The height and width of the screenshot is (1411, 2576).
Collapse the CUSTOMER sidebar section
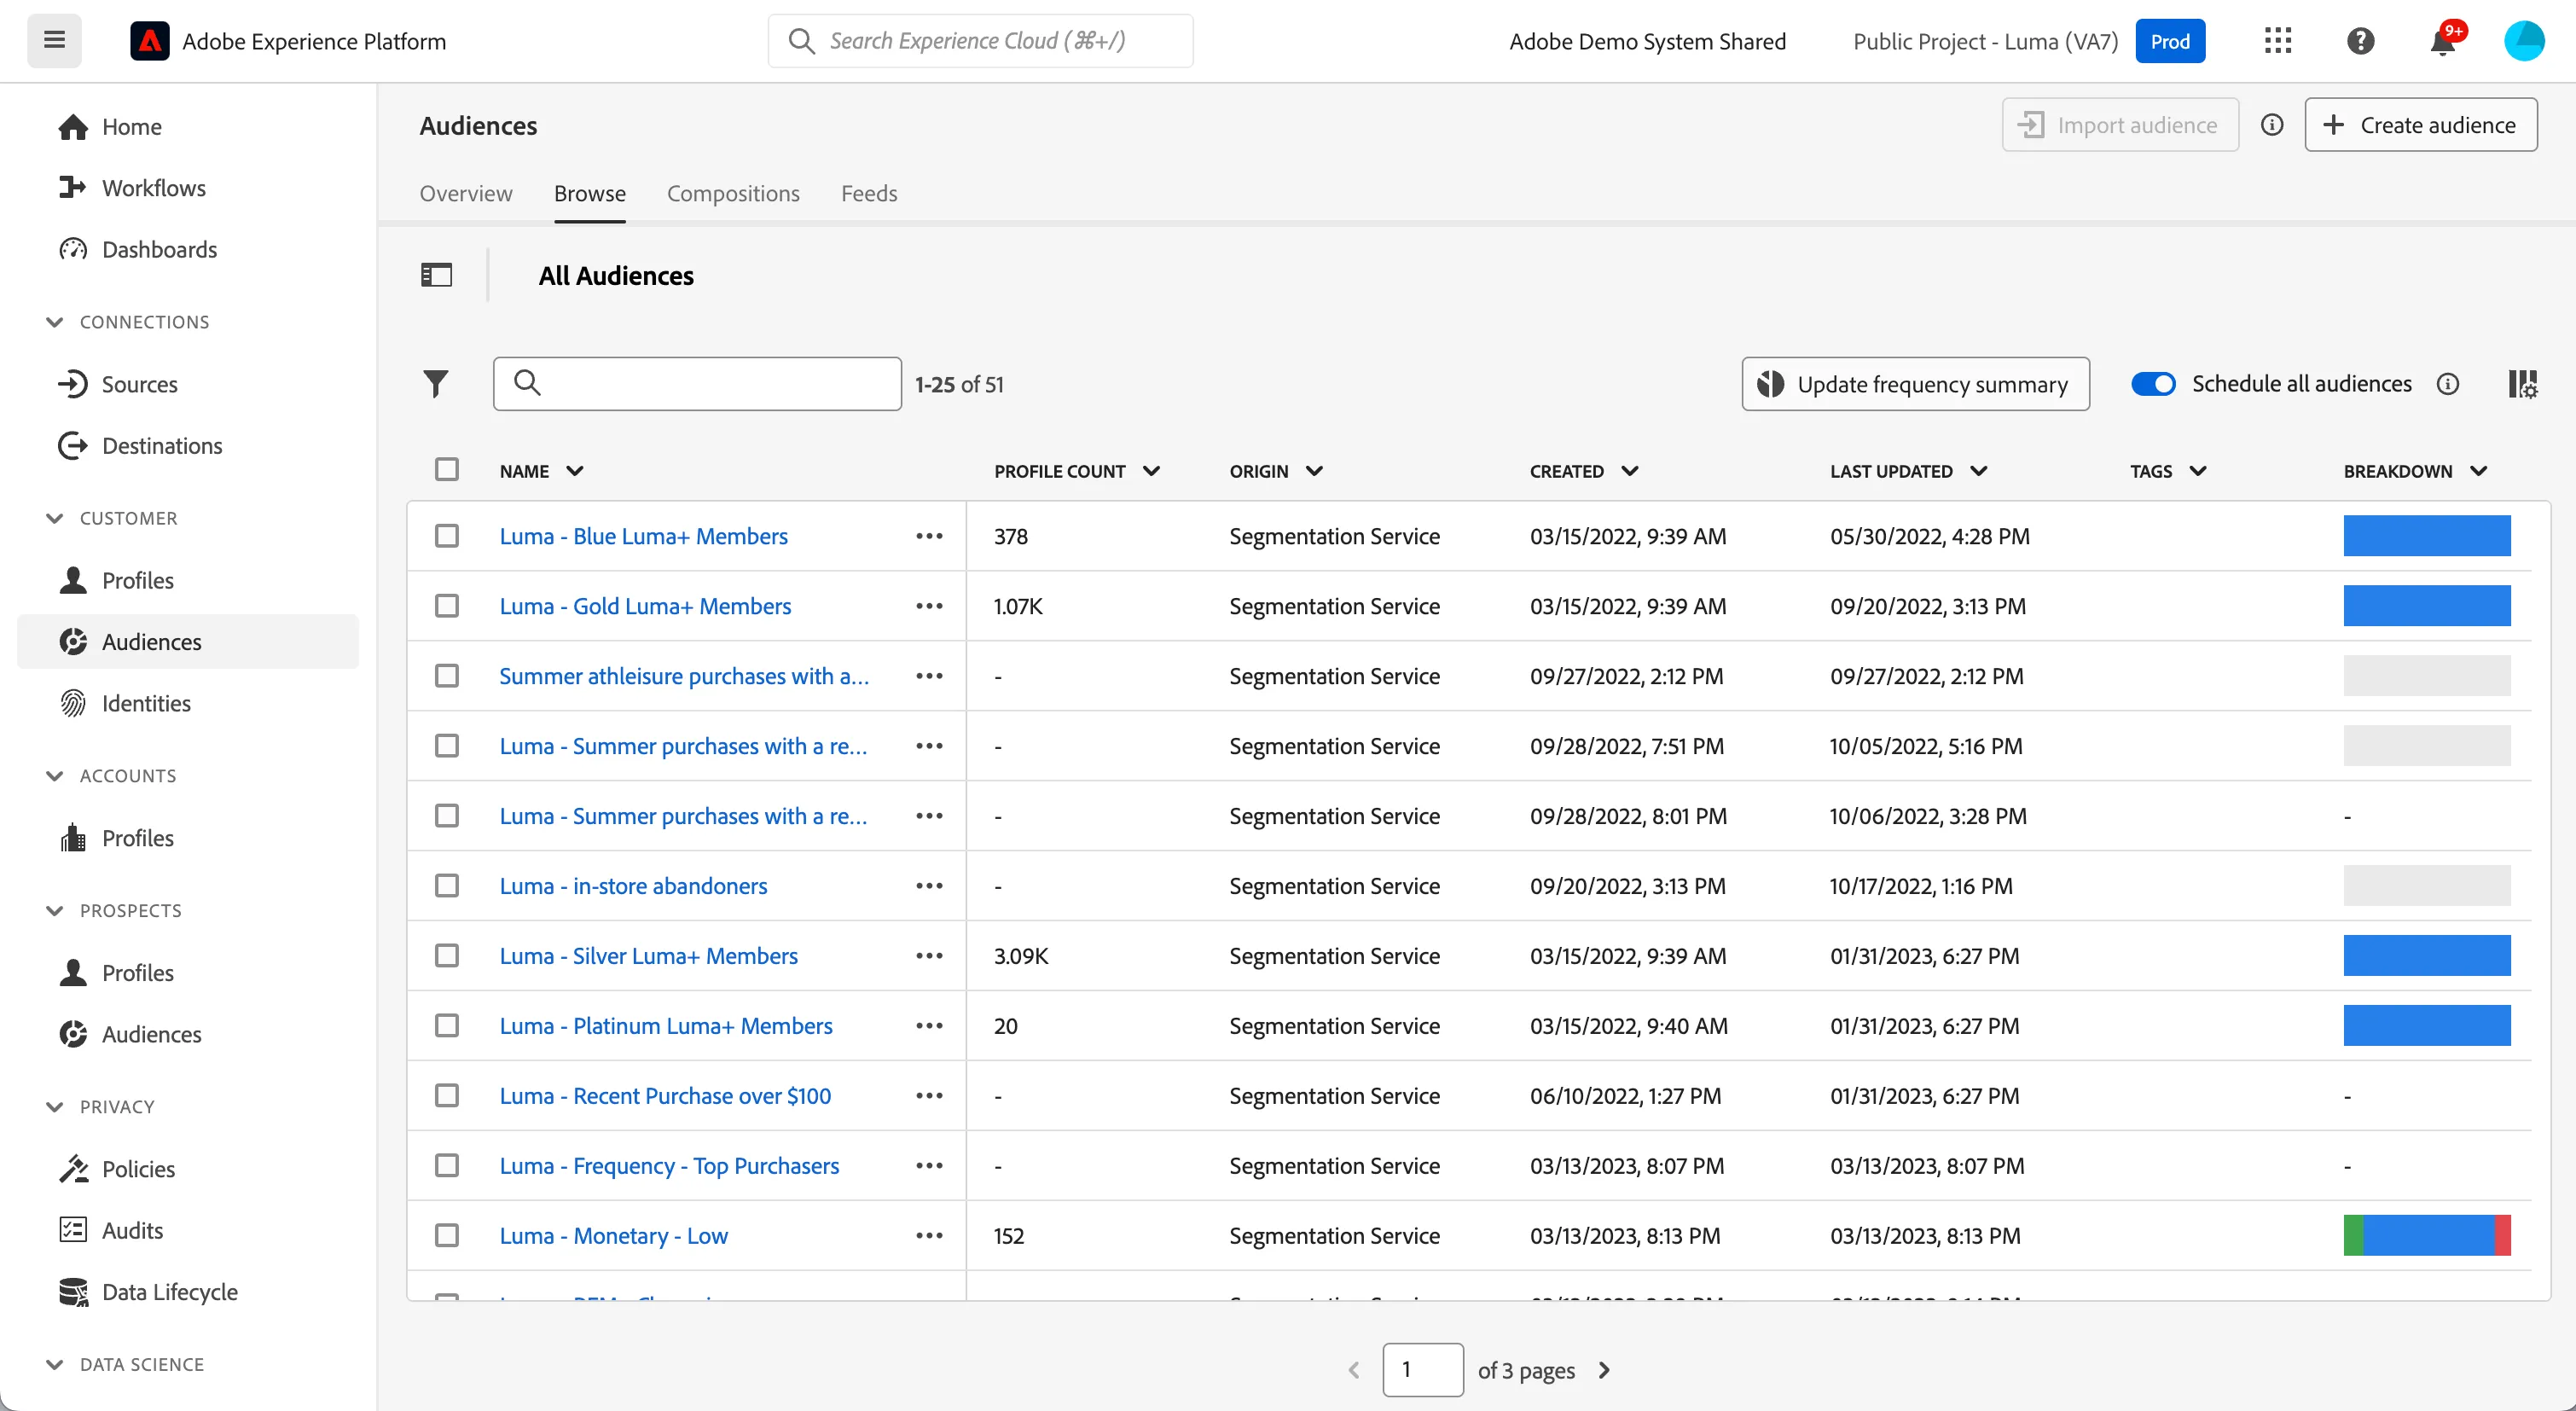(x=55, y=518)
